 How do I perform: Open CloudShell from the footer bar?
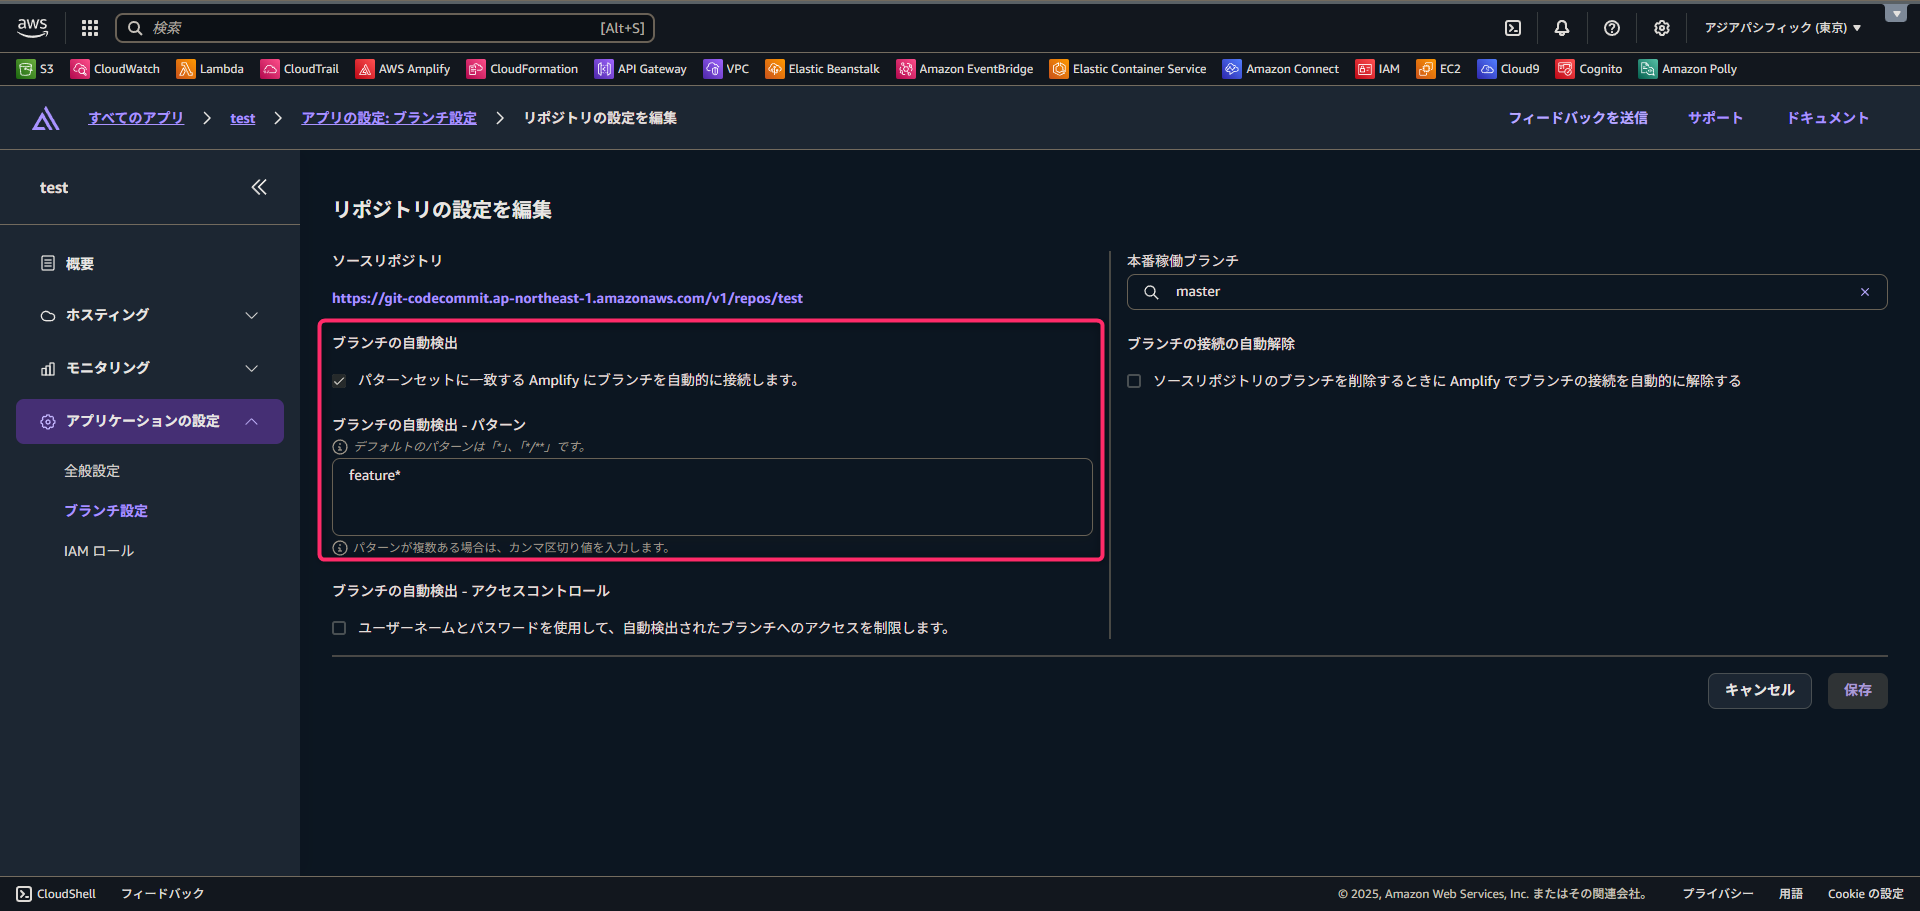(56, 894)
